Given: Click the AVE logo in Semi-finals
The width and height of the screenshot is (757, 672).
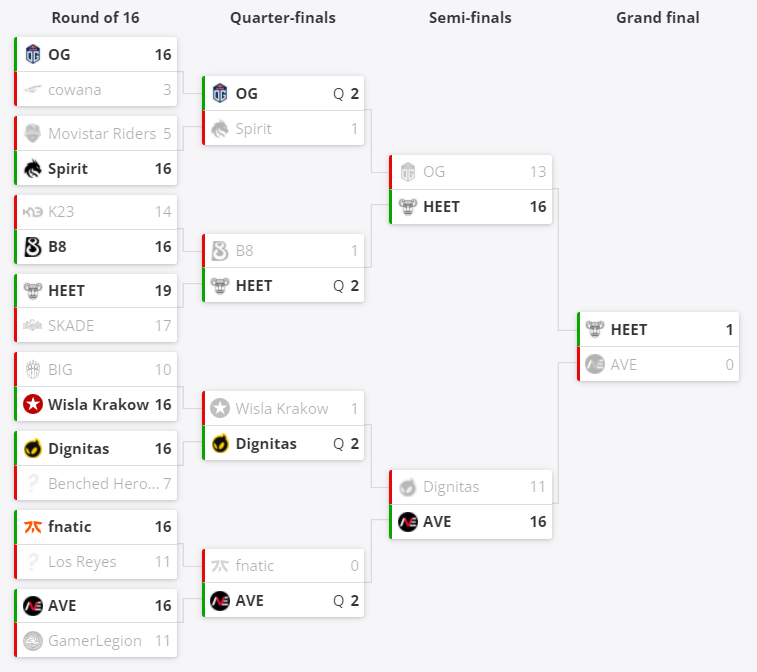Looking at the screenshot, I should [407, 522].
